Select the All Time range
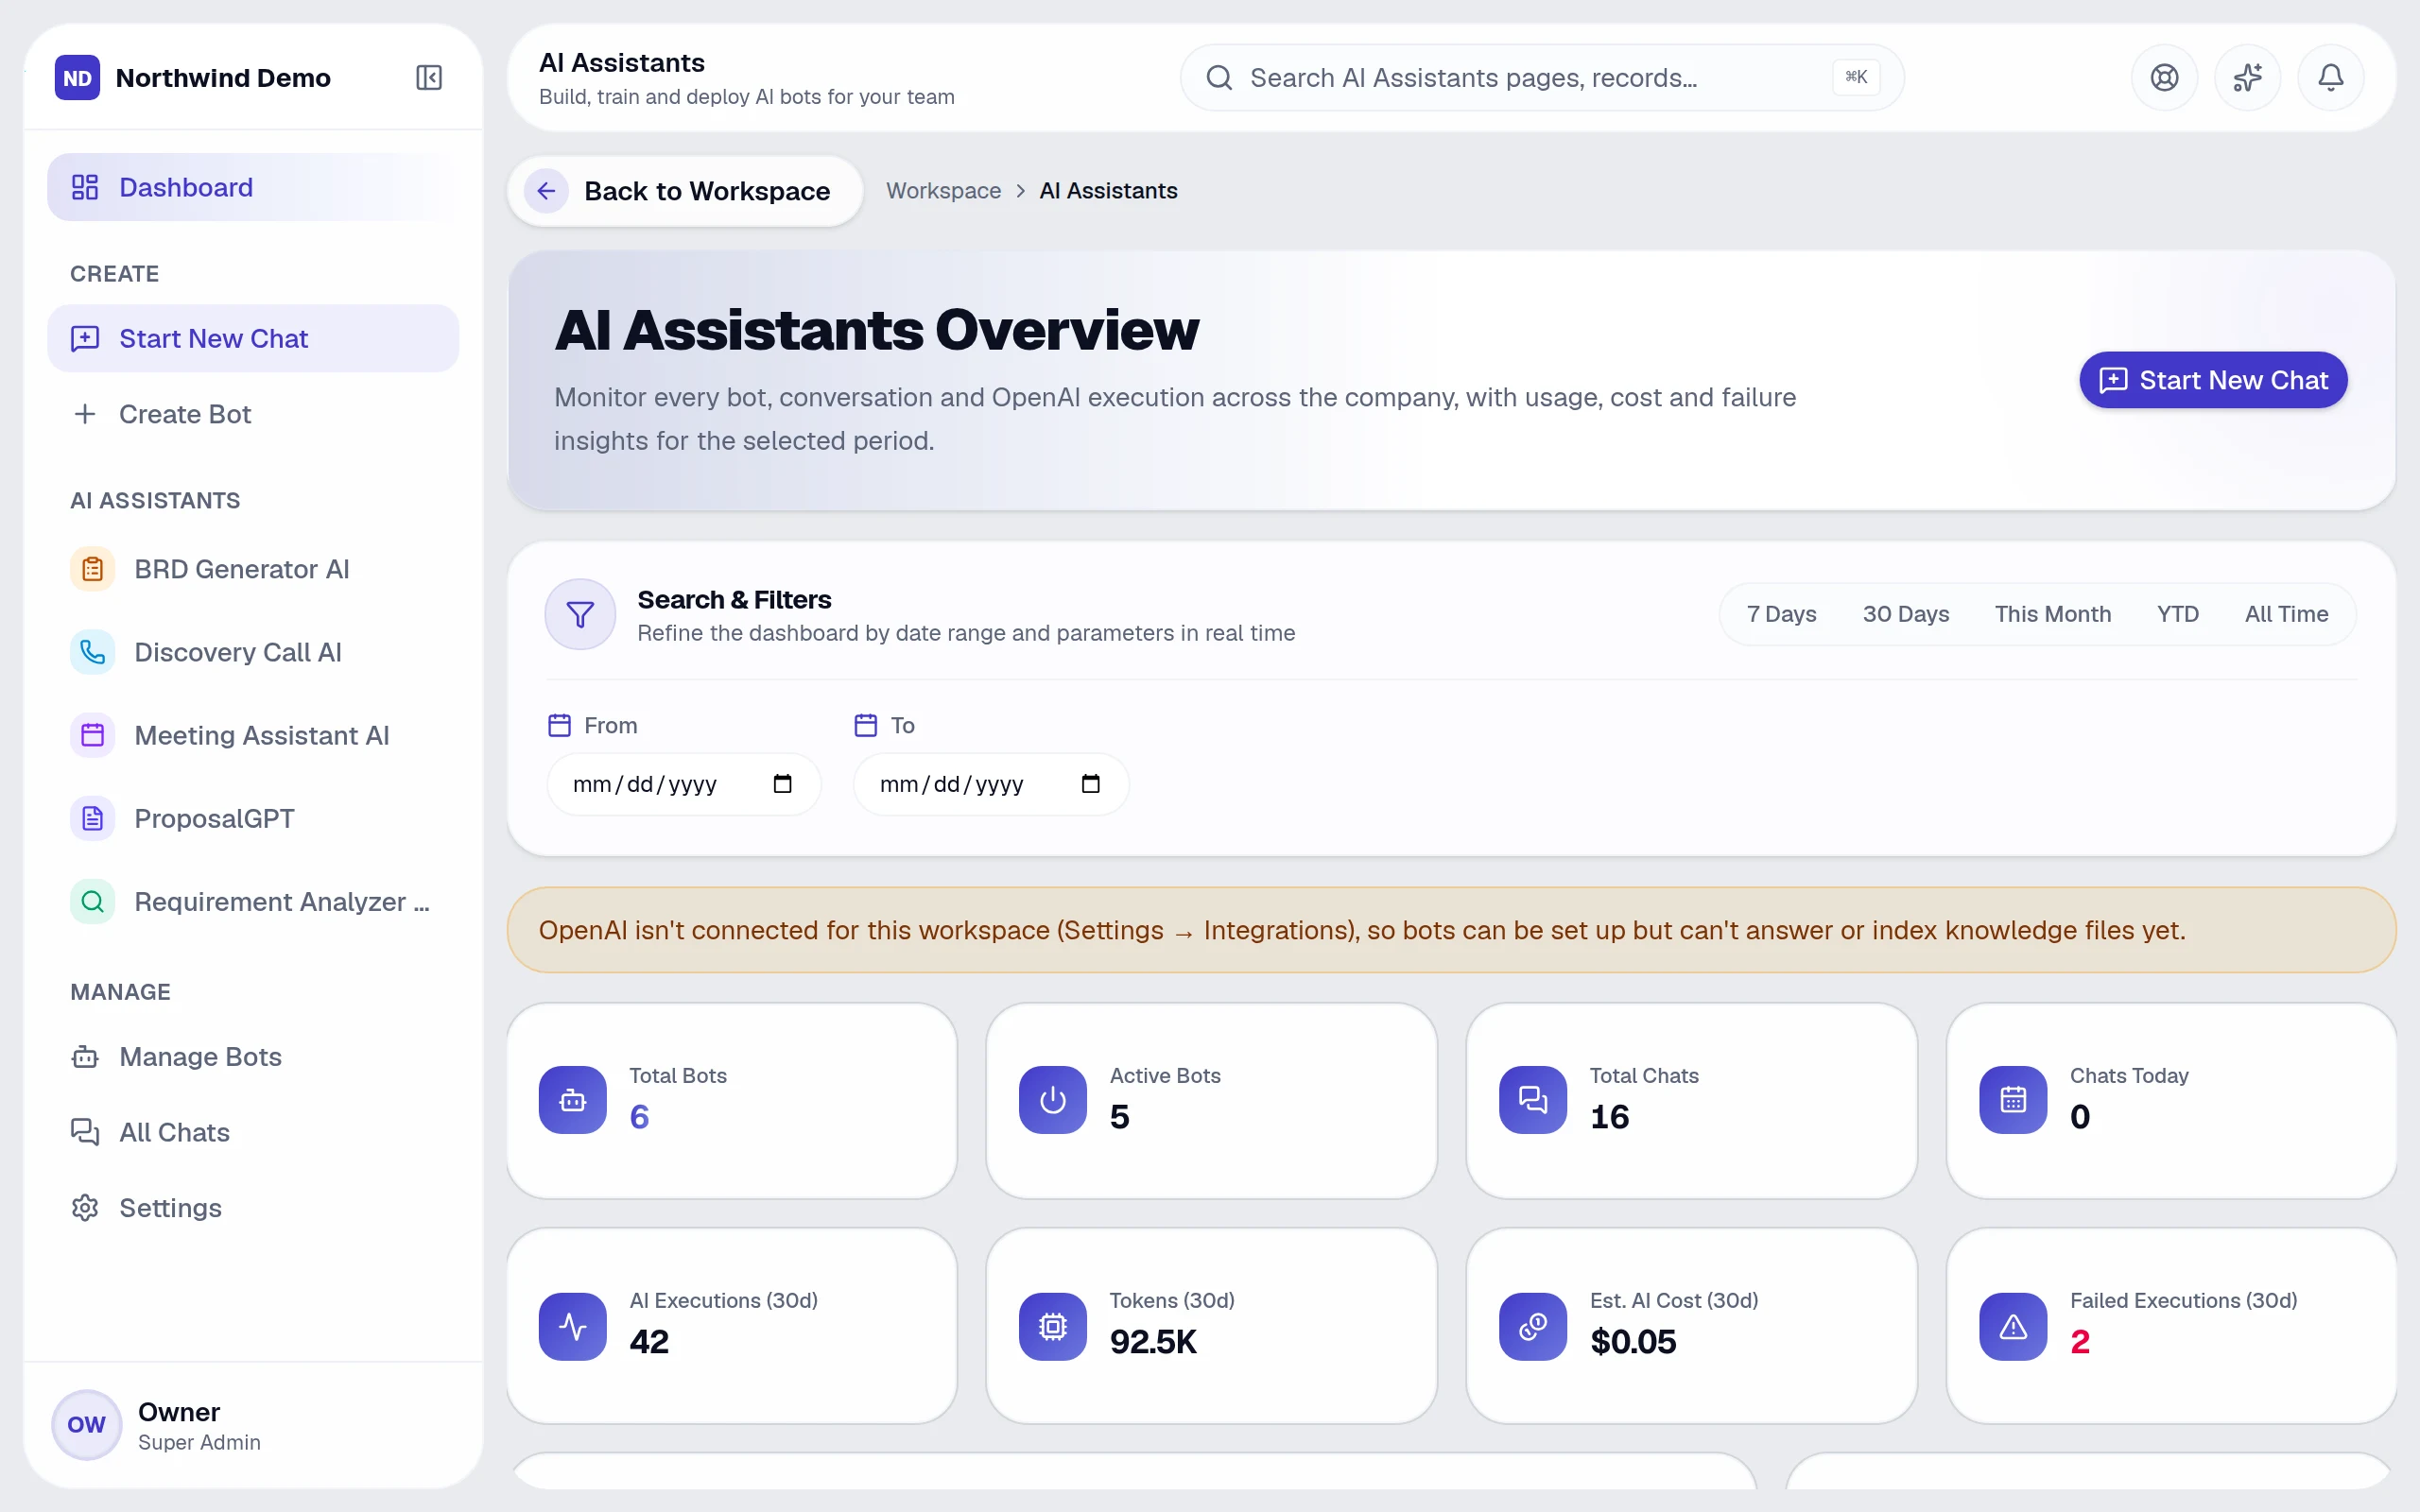 click(x=2286, y=614)
